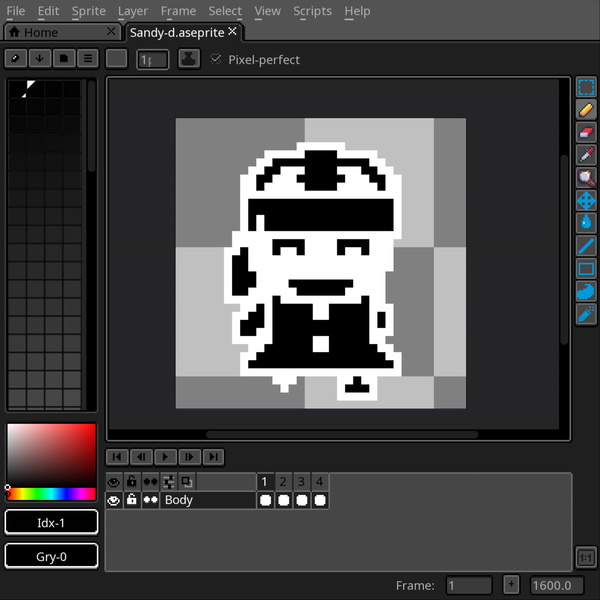Pick the Eraser tool

click(x=587, y=133)
